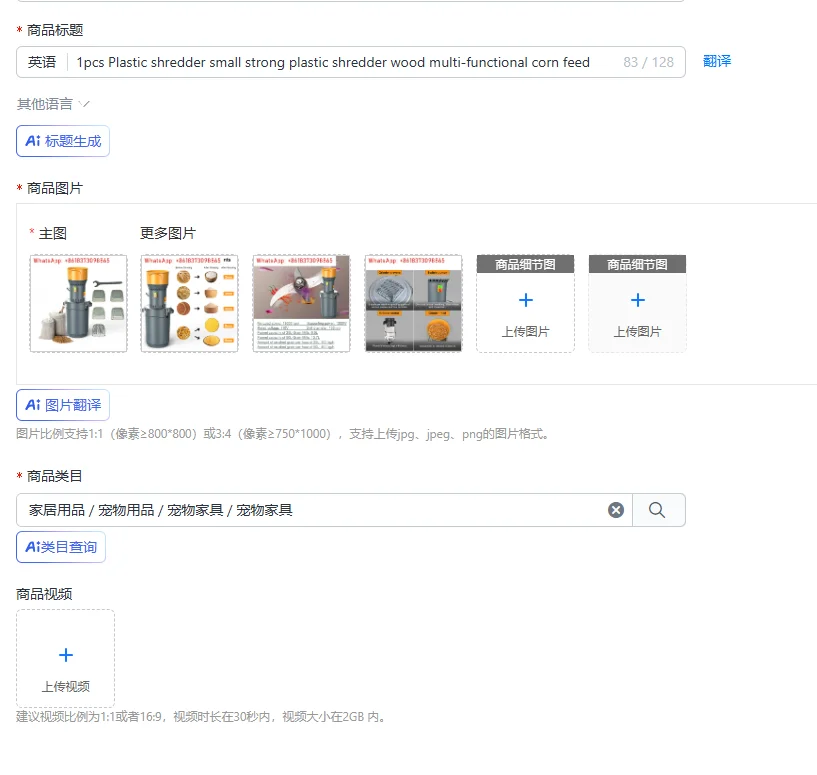Upload image in first 商品细节图 slot
The width and height of the screenshot is (817, 775).
click(x=525, y=304)
